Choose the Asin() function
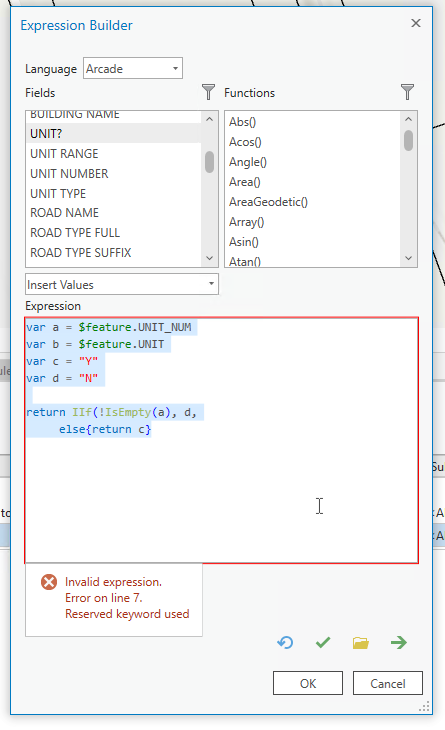Screen dimensions: 445x730 tap(244, 242)
